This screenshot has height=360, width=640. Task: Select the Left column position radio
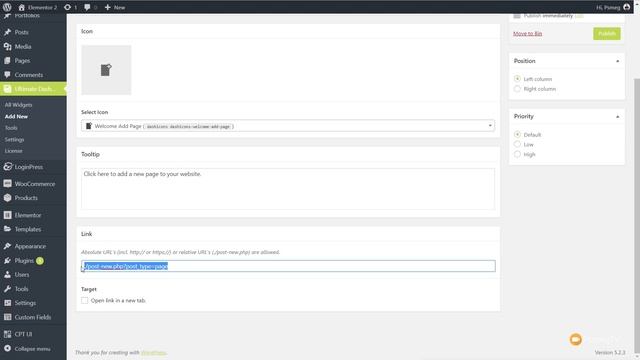(x=517, y=79)
